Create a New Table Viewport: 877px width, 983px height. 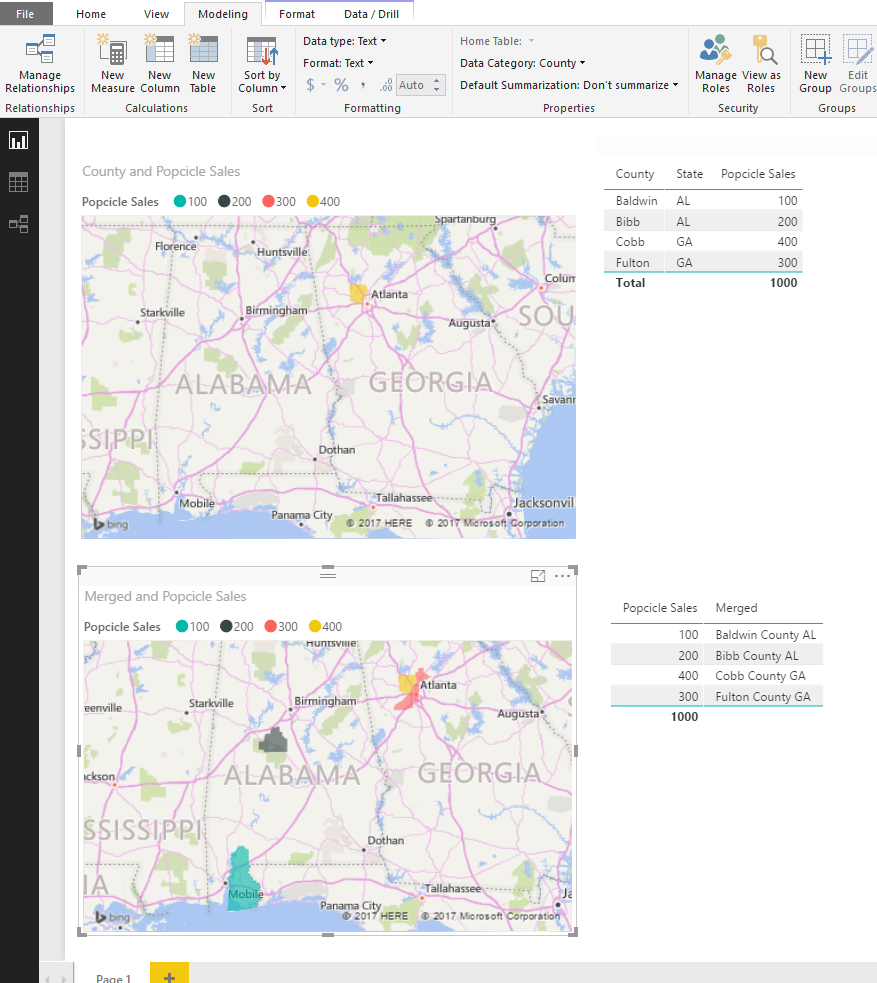(203, 64)
